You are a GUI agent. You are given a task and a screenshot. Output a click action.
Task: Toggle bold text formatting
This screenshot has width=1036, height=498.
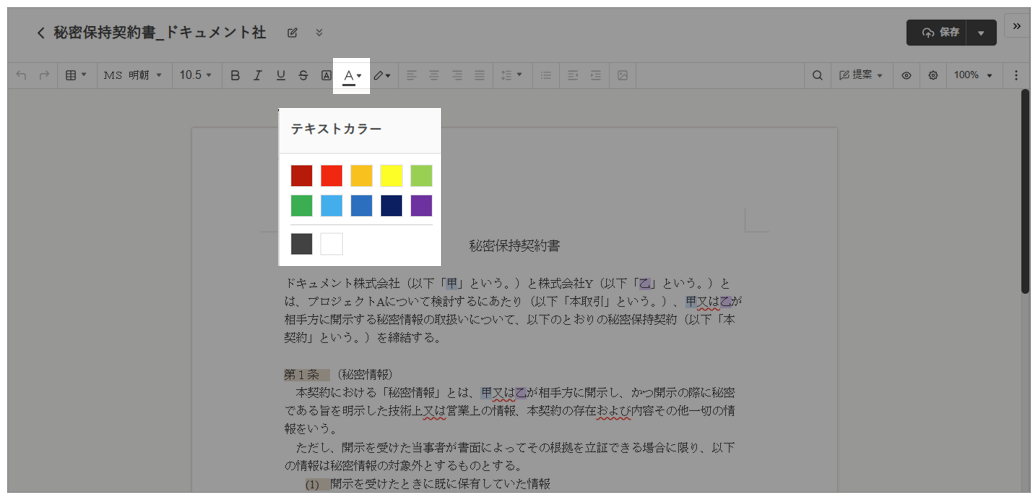pyautogui.click(x=235, y=75)
